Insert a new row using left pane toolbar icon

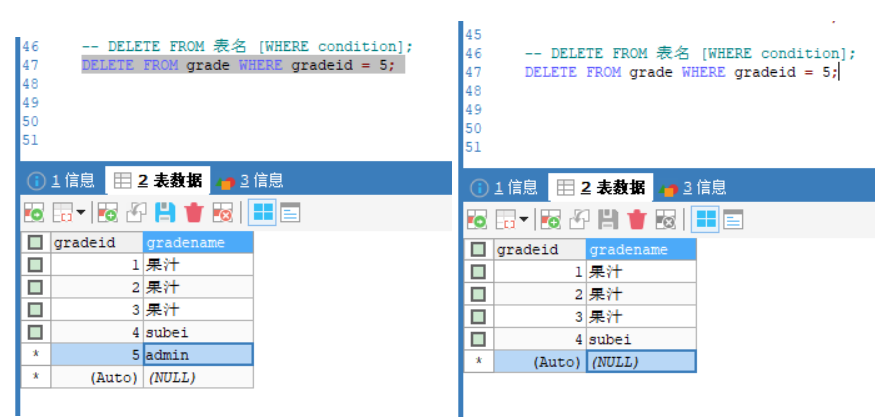coord(107,212)
